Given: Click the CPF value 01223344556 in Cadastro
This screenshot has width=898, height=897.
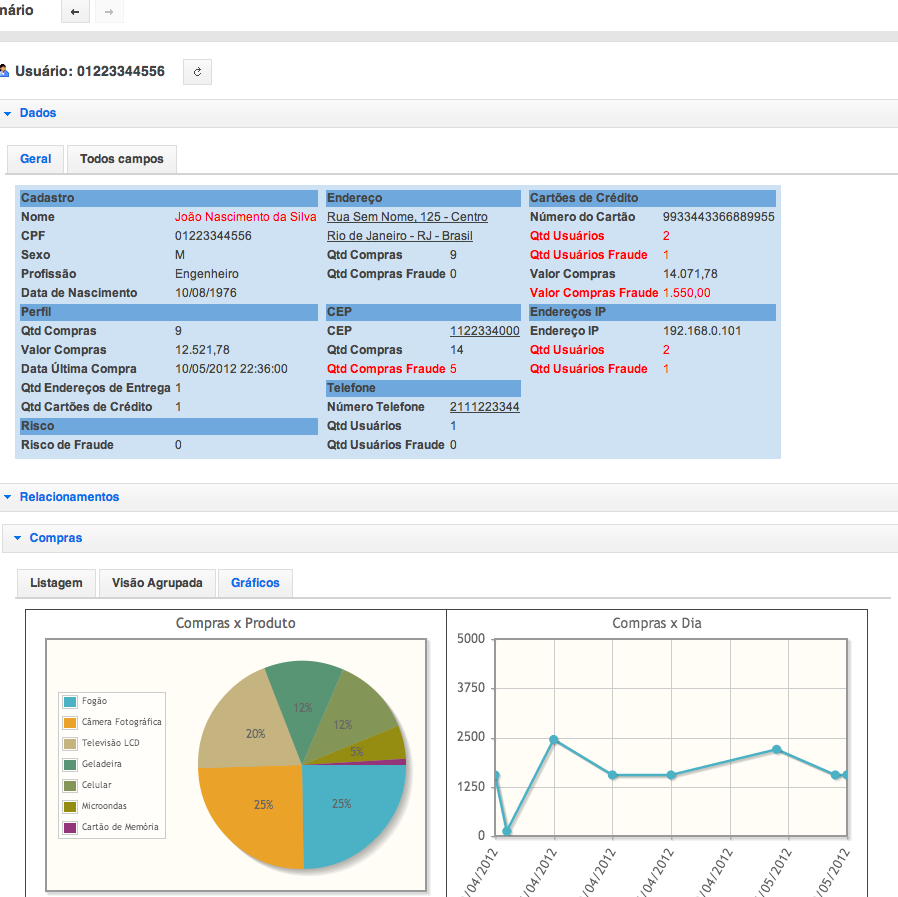Looking at the screenshot, I should [213, 236].
